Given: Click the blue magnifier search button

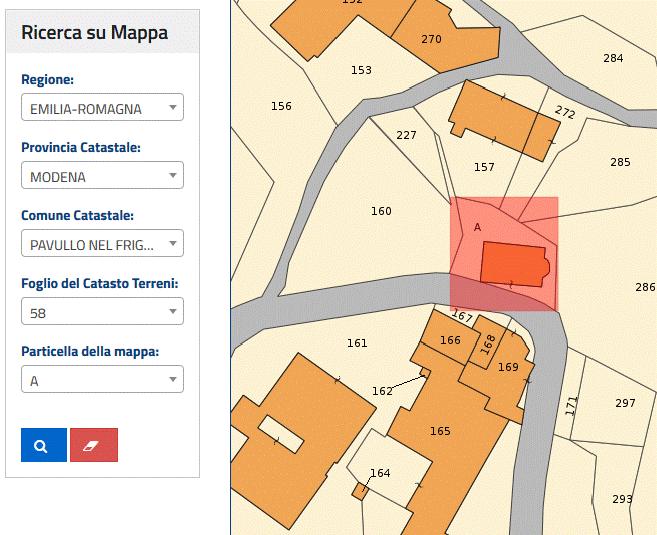Looking at the screenshot, I should click(43, 445).
